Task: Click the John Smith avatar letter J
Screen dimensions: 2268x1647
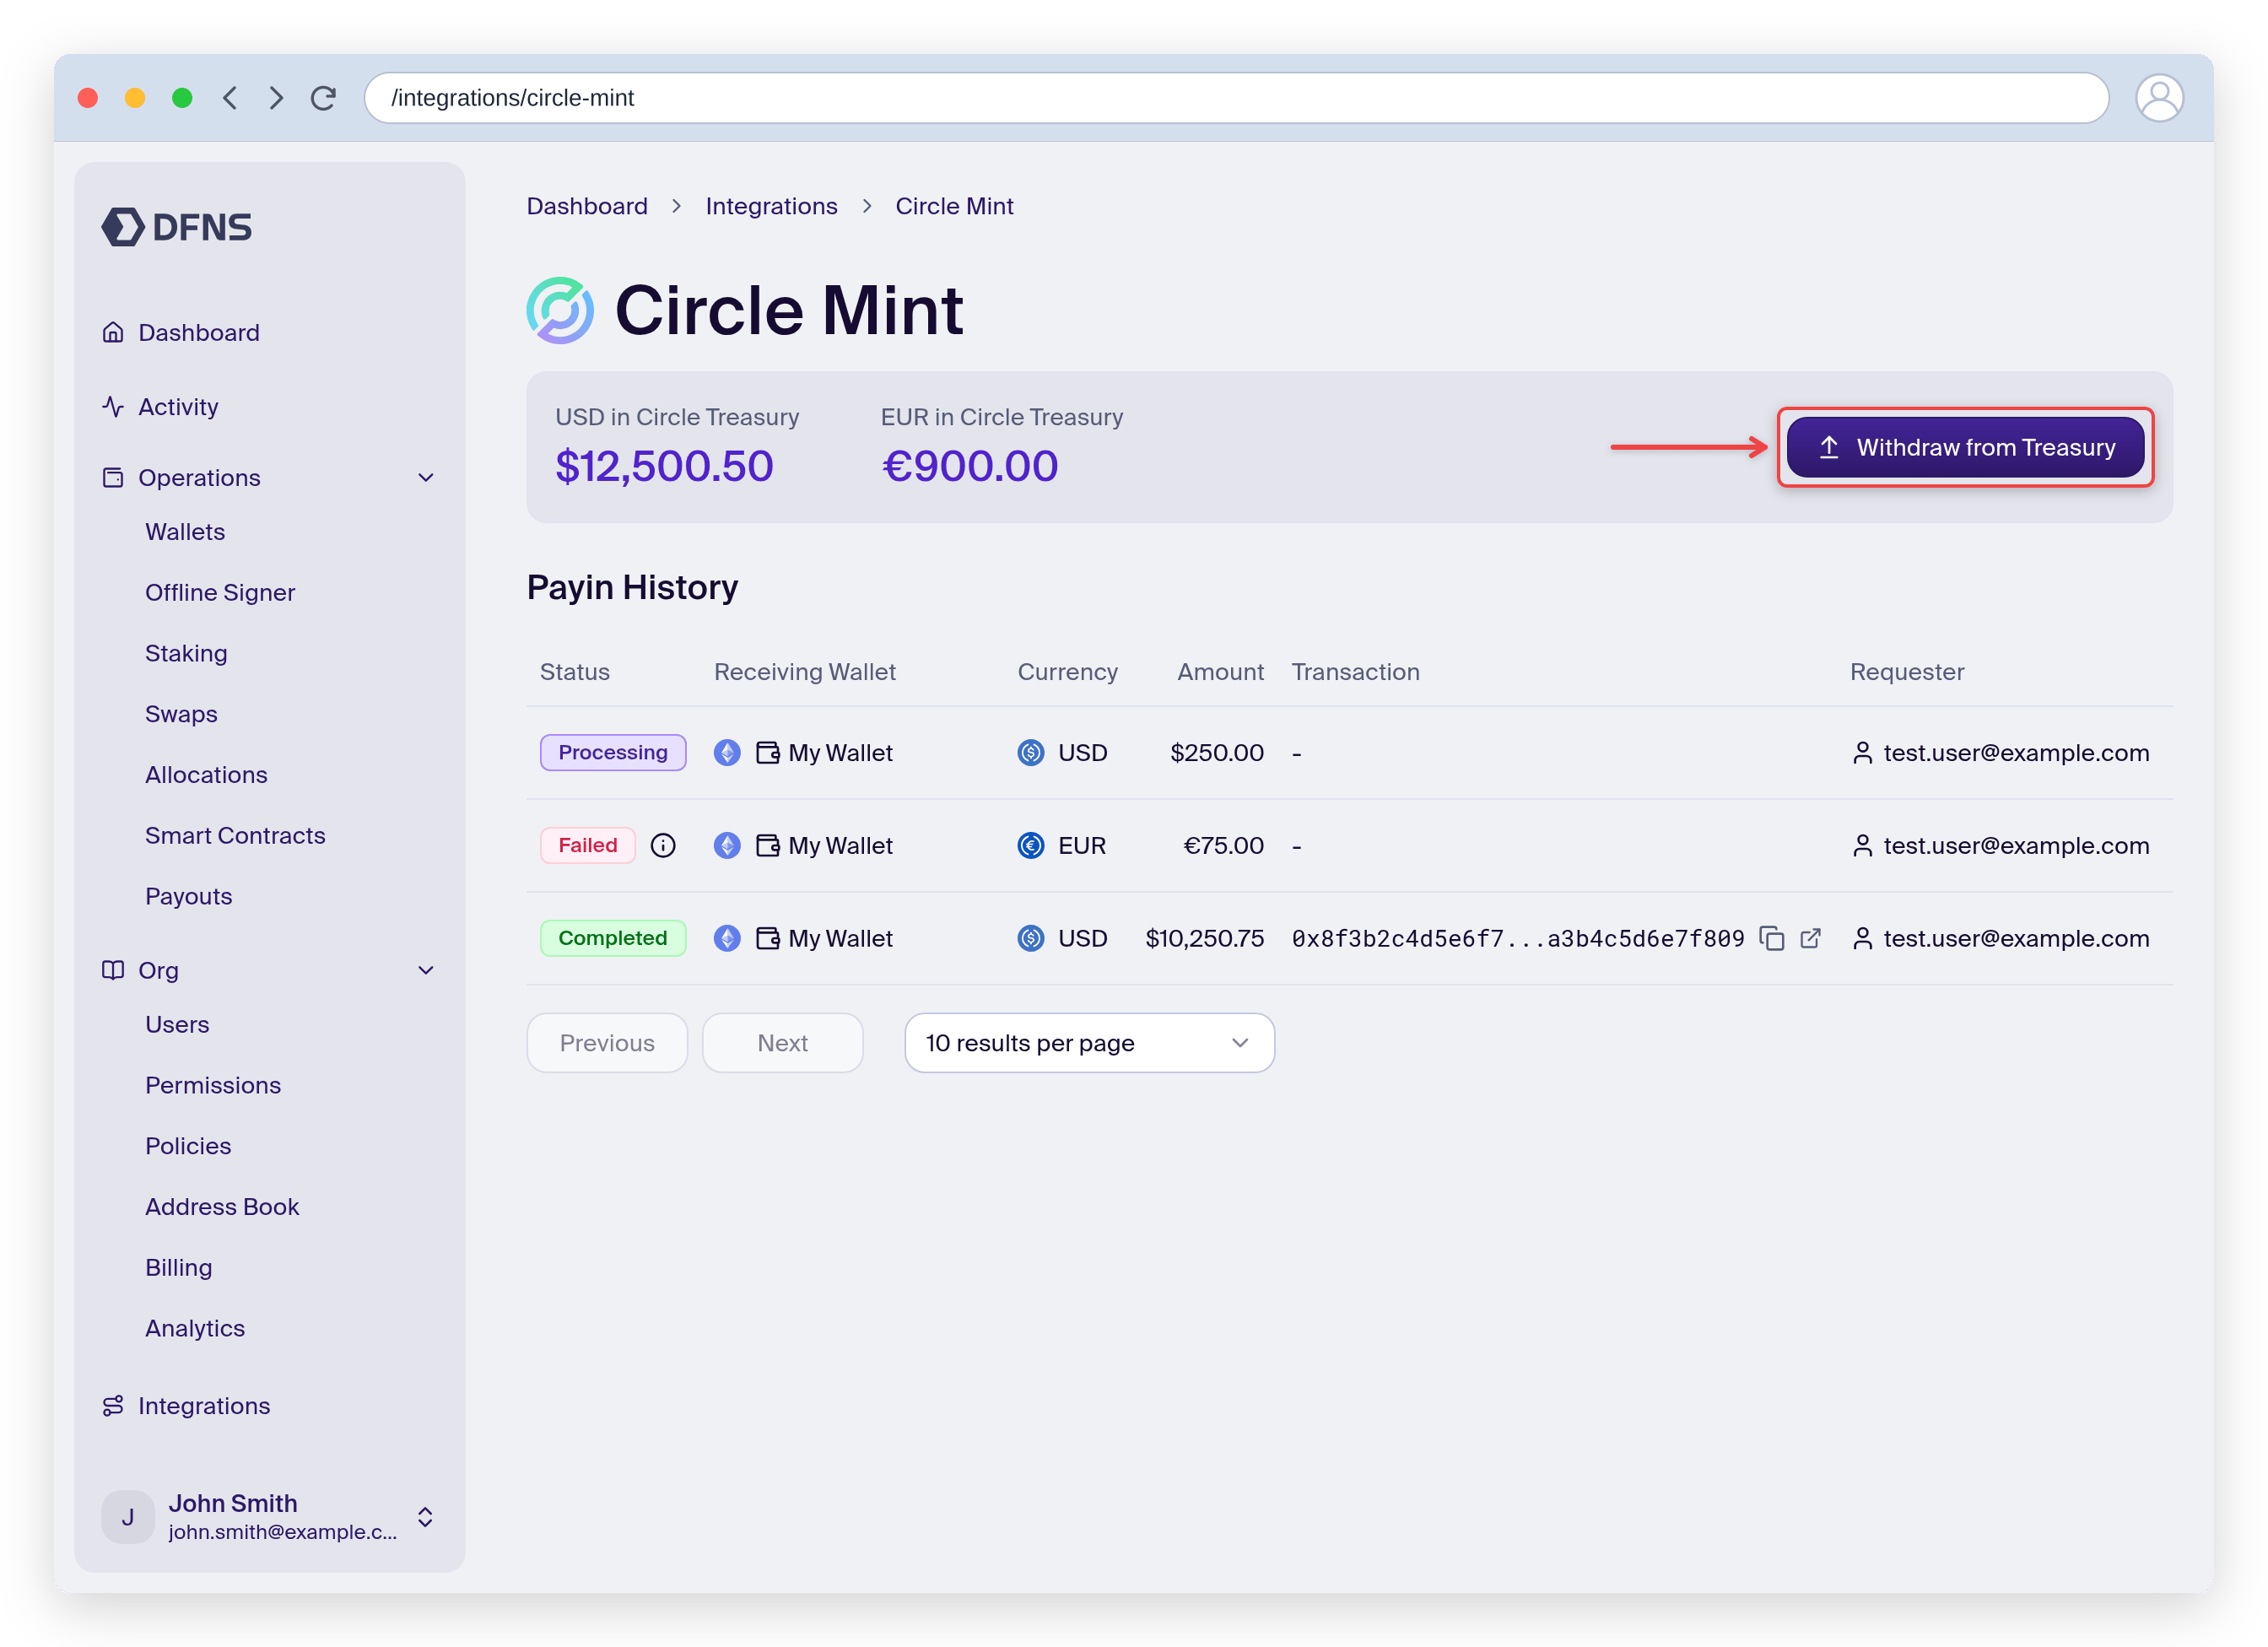Action: (x=128, y=1517)
